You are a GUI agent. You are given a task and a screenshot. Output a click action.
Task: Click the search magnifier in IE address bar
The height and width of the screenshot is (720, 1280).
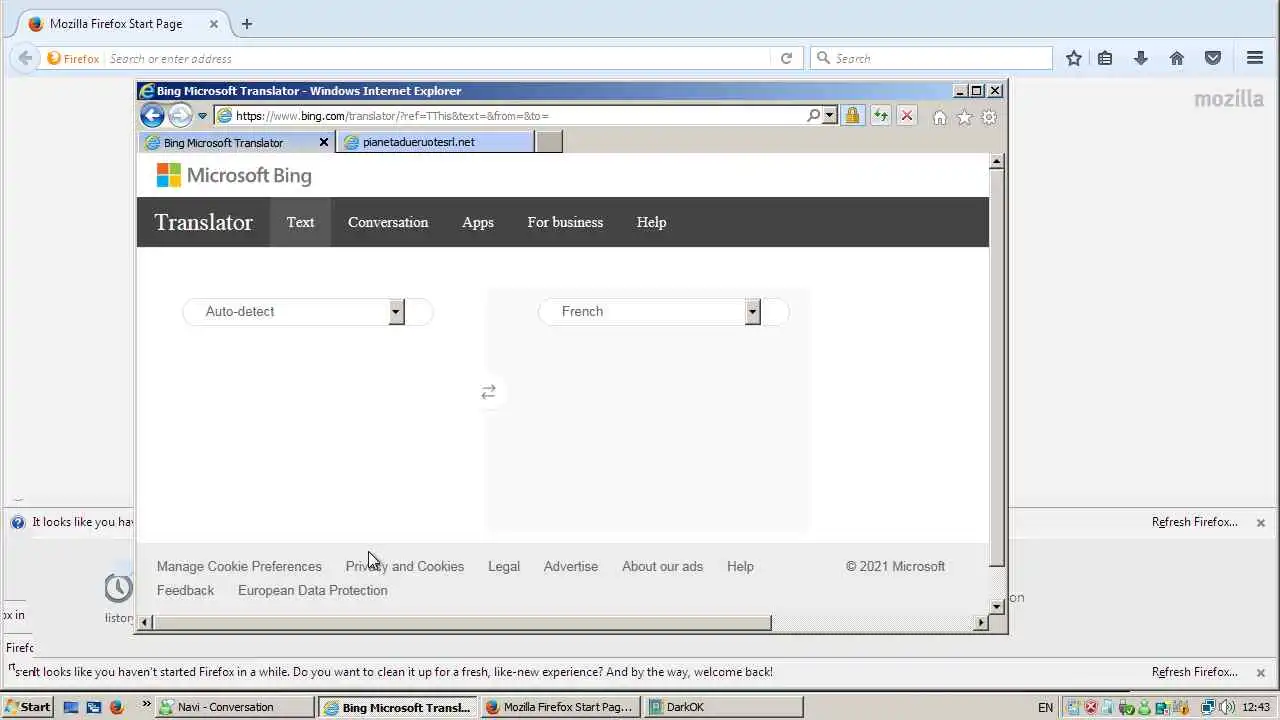point(814,116)
